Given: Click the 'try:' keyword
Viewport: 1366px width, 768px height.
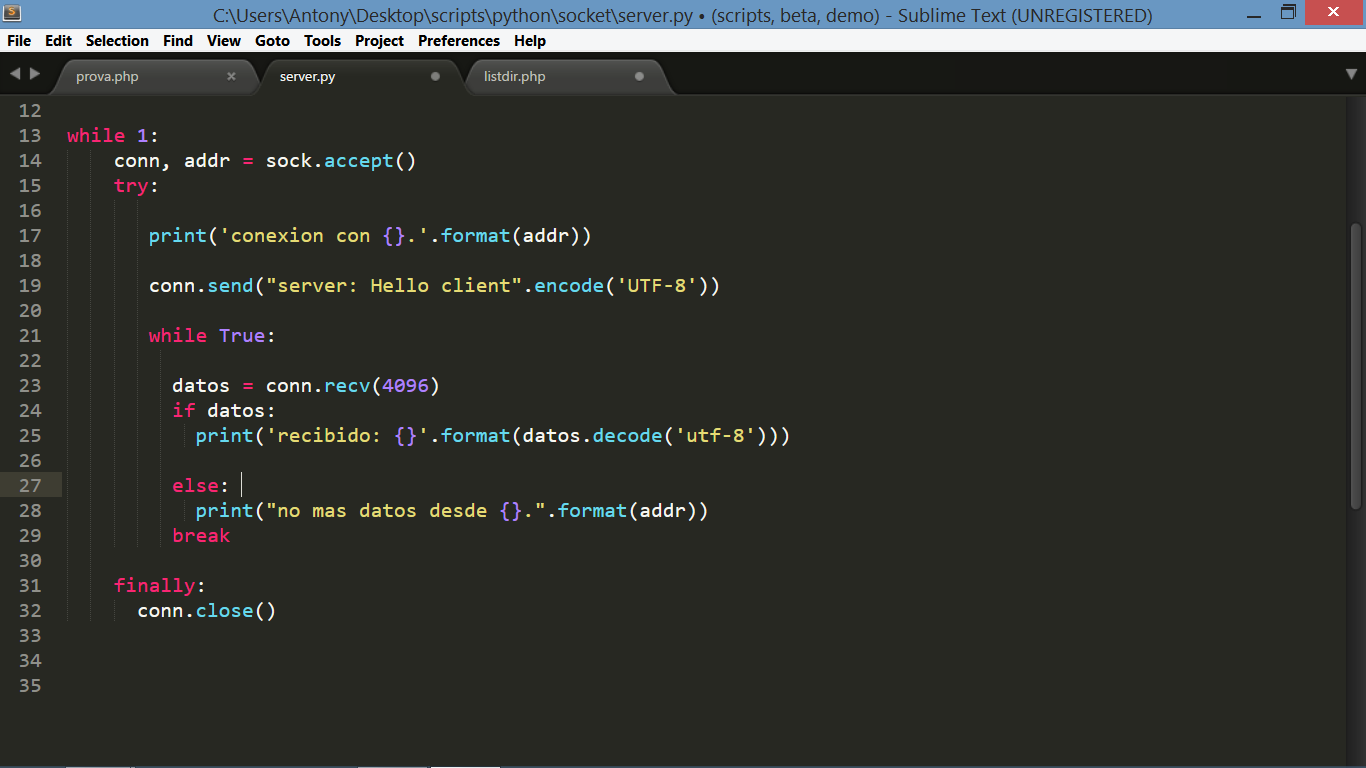Looking at the screenshot, I should pyautogui.click(x=137, y=186).
